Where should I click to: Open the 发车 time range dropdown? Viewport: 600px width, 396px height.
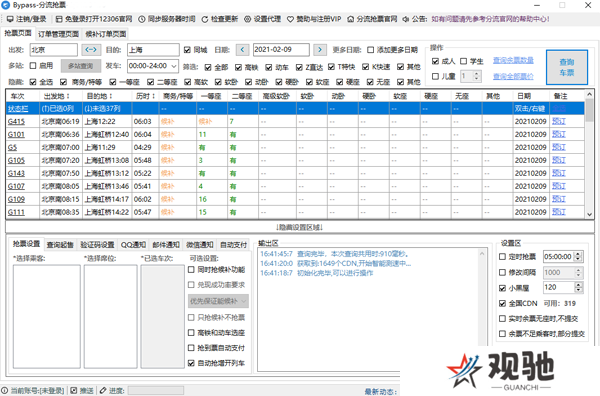tap(174, 66)
